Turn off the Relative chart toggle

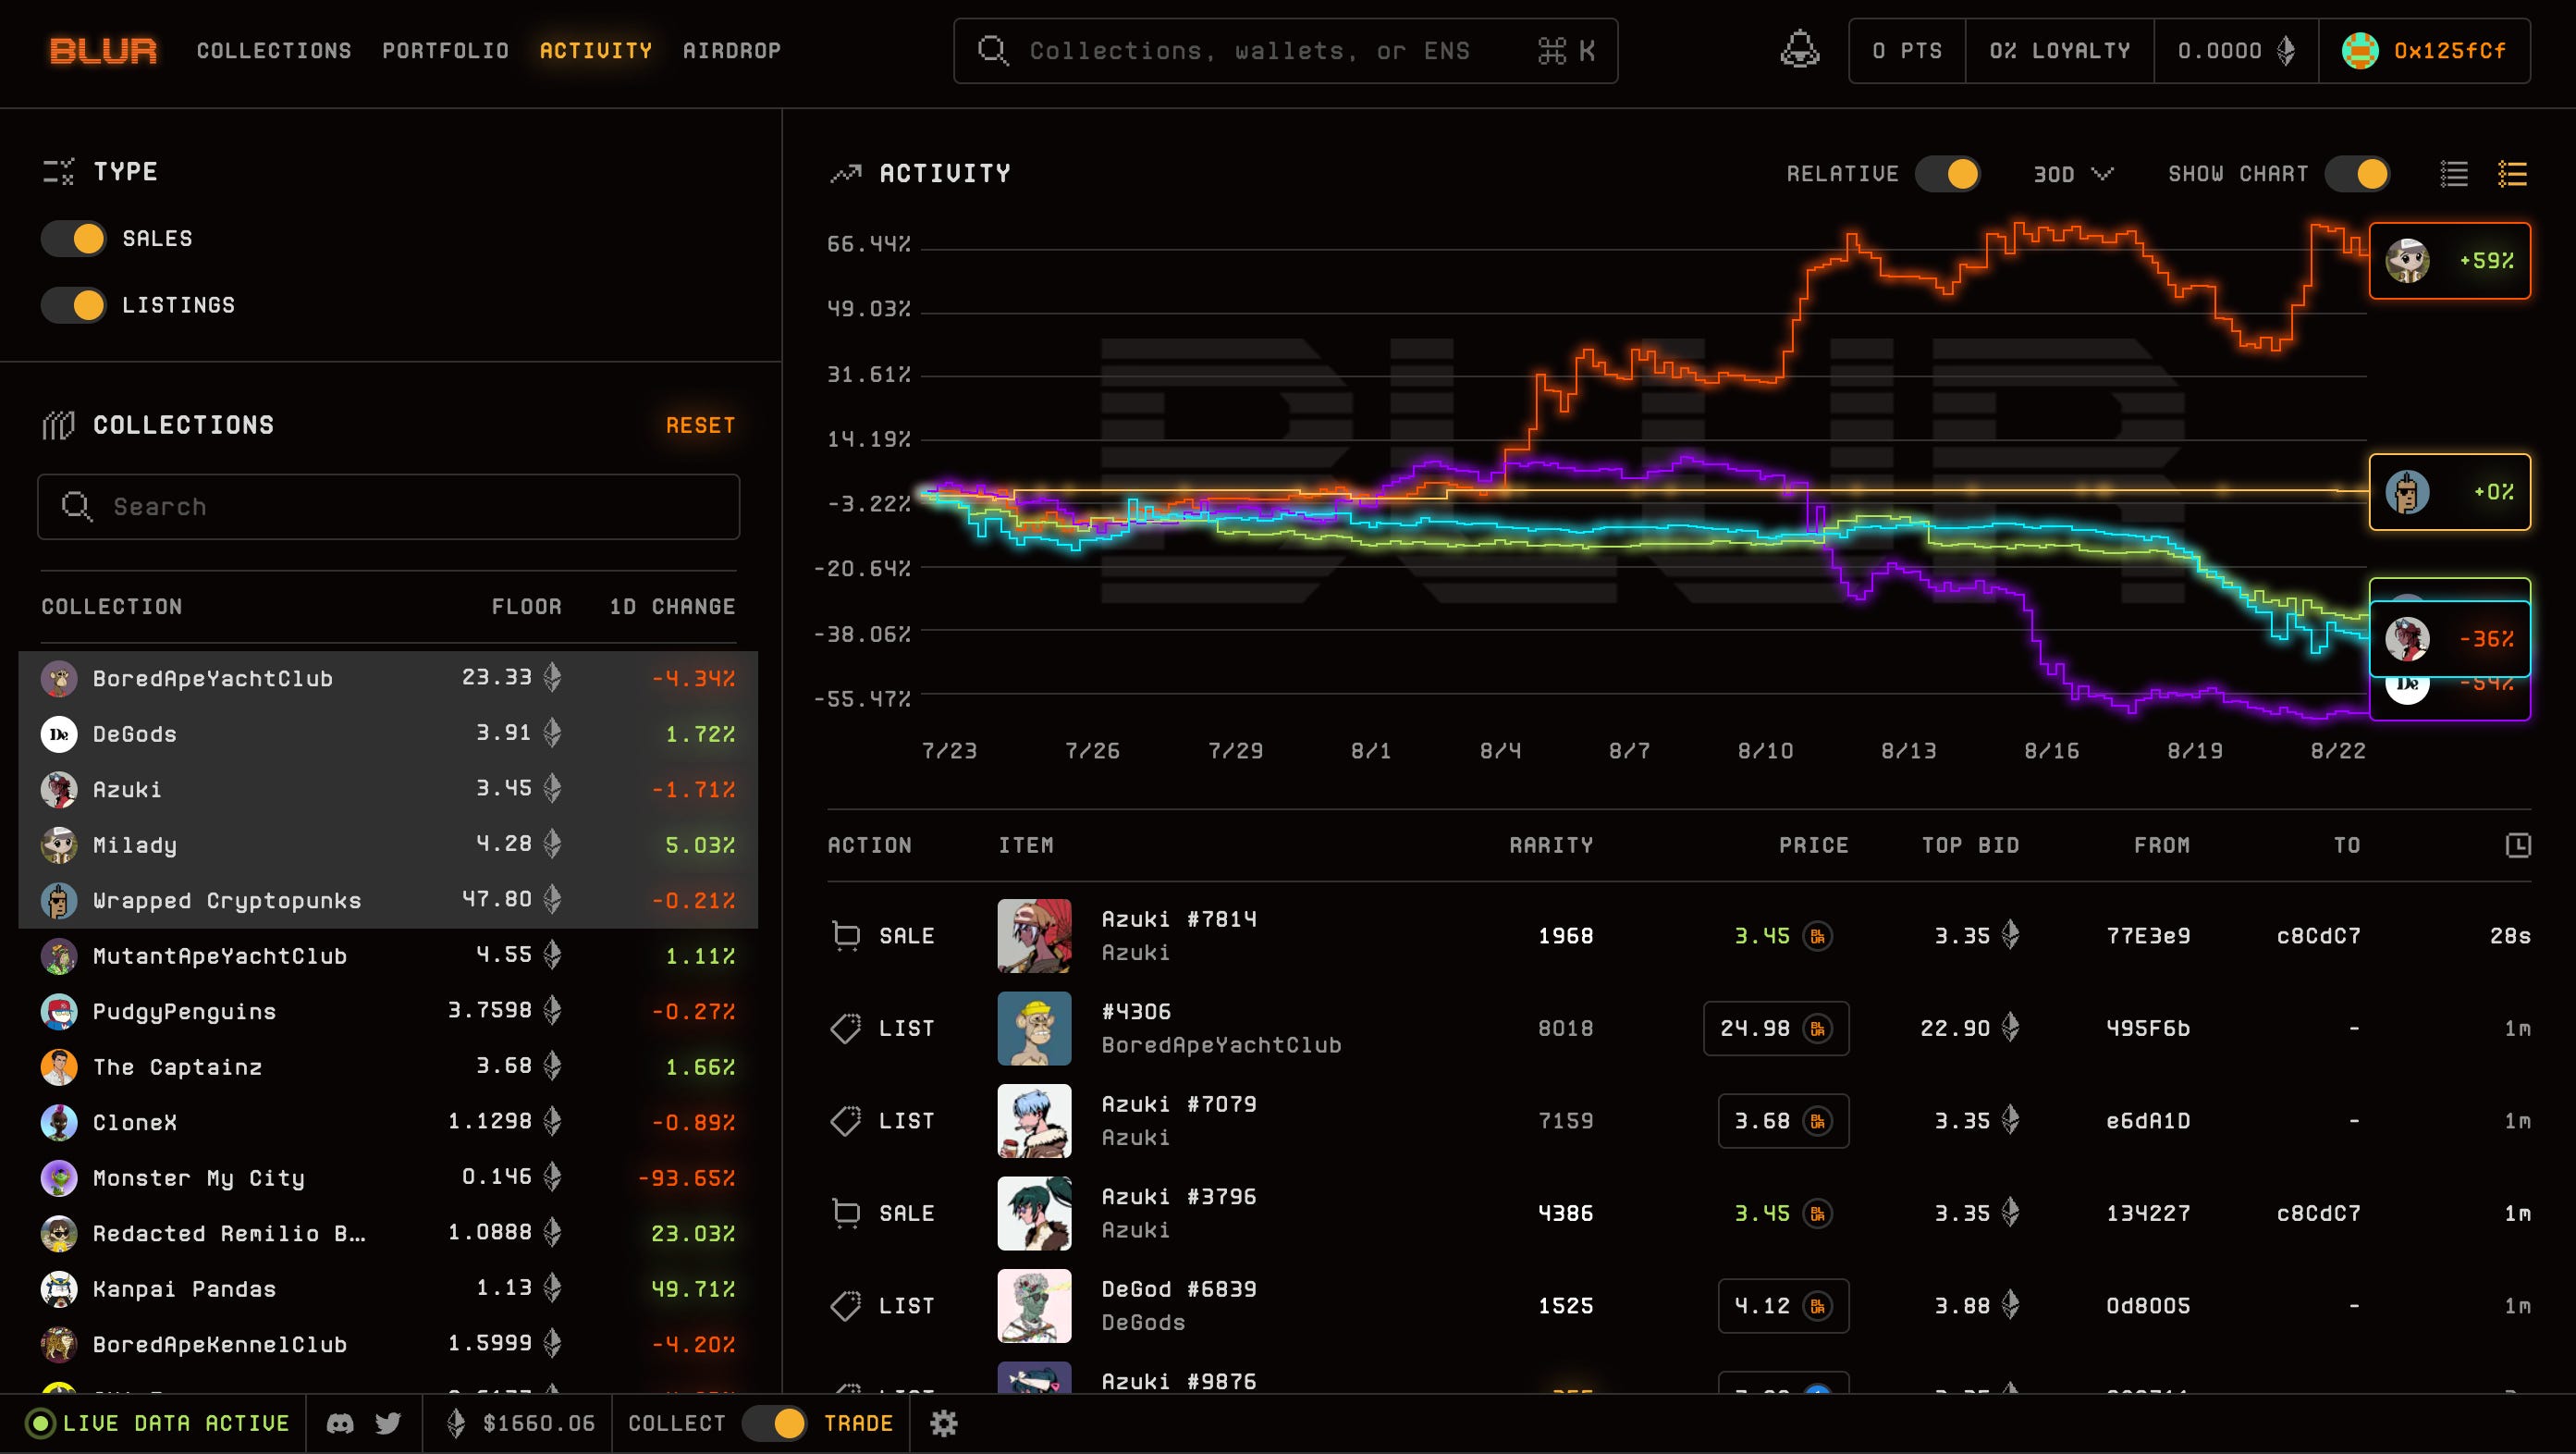[1947, 174]
